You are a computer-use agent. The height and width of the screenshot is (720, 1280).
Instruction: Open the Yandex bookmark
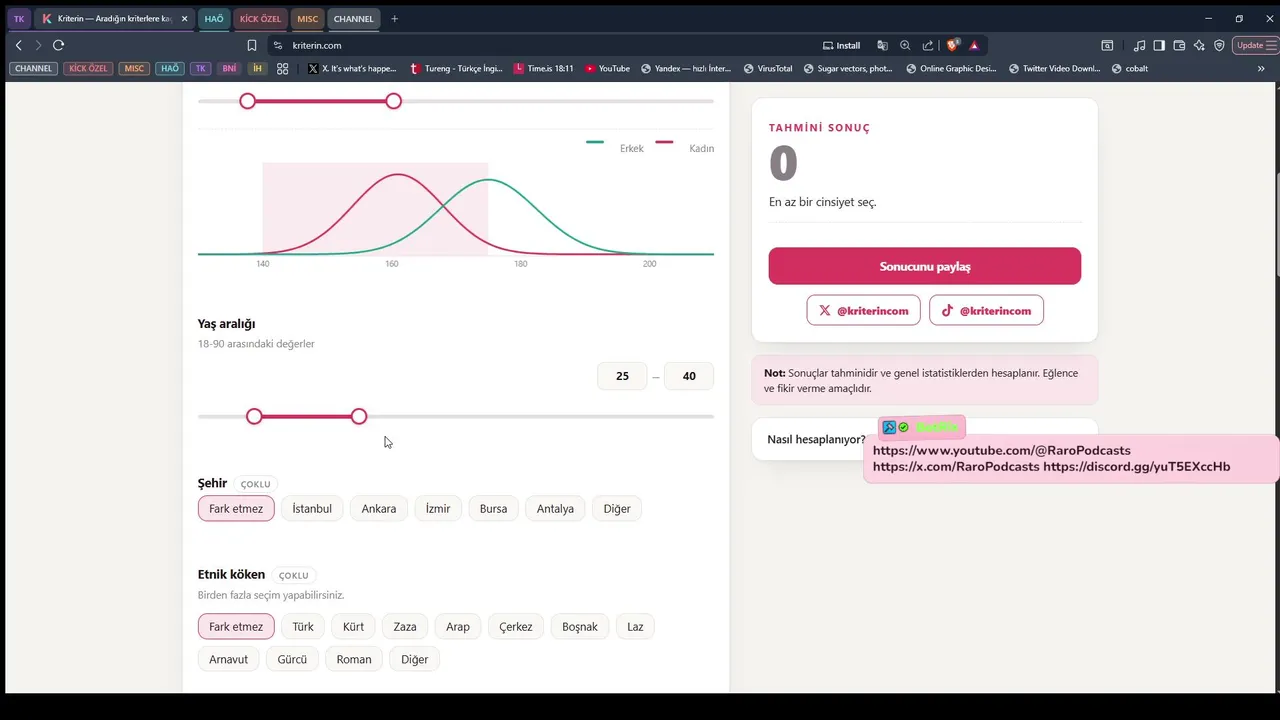686,69
